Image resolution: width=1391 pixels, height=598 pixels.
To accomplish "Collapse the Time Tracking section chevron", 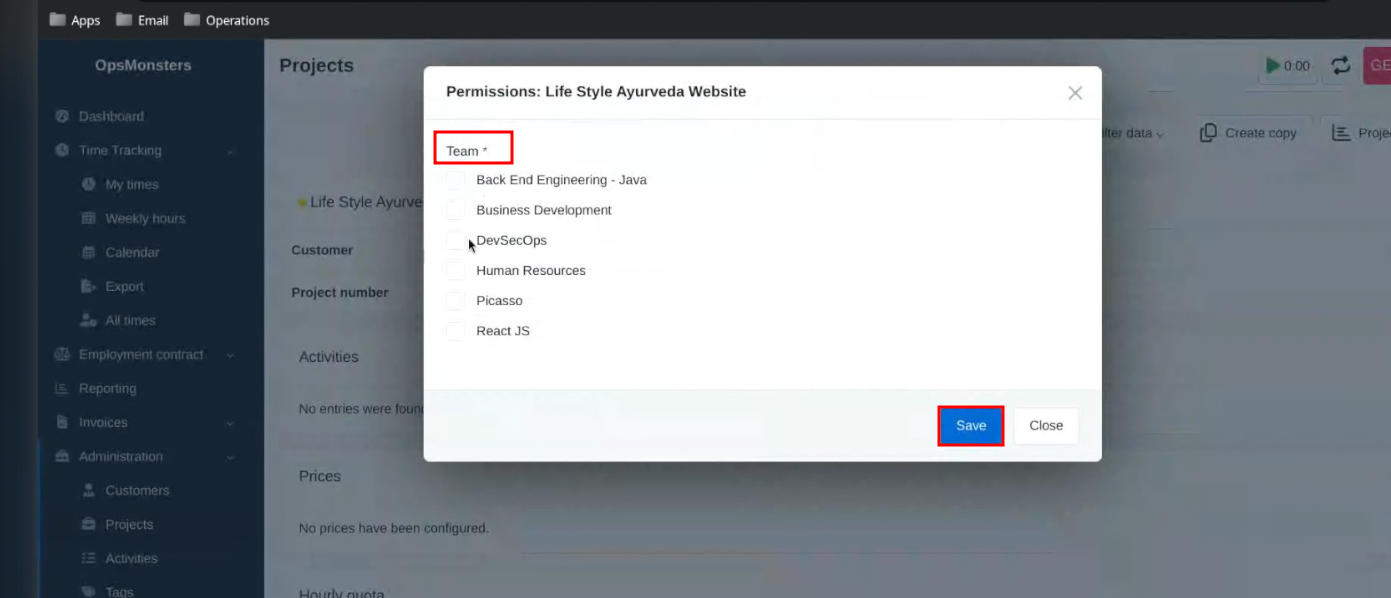I will click(231, 151).
